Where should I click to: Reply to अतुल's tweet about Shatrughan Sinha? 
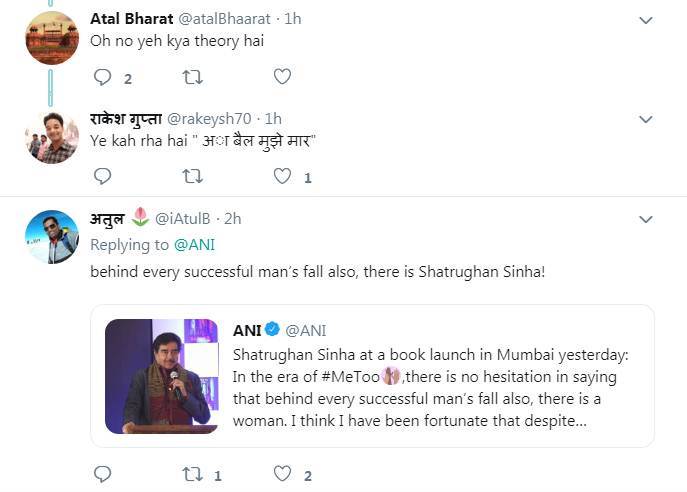pyautogui.click(x=102, y=474)
